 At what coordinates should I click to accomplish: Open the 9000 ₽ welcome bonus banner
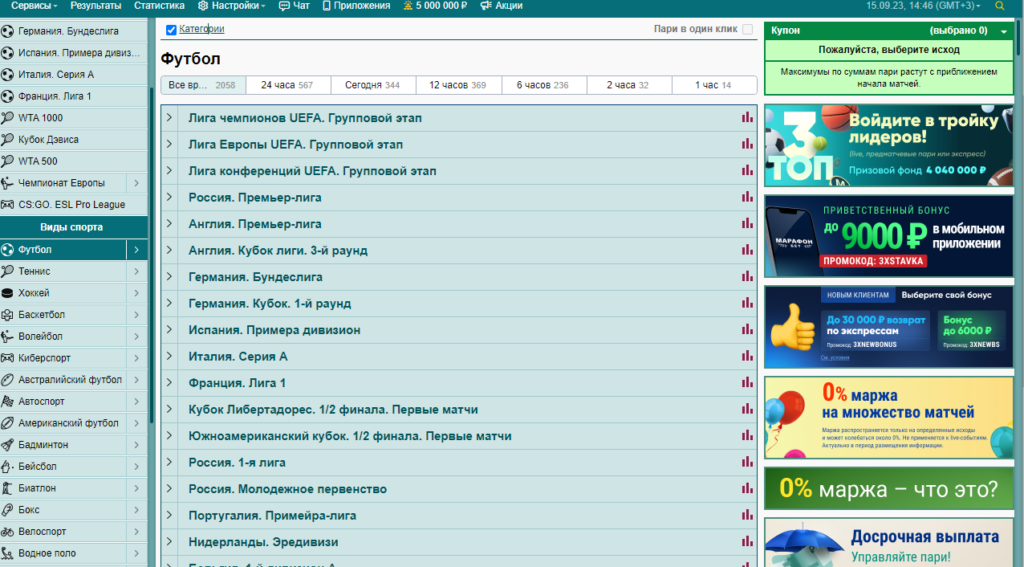click(x=888, y=236)
